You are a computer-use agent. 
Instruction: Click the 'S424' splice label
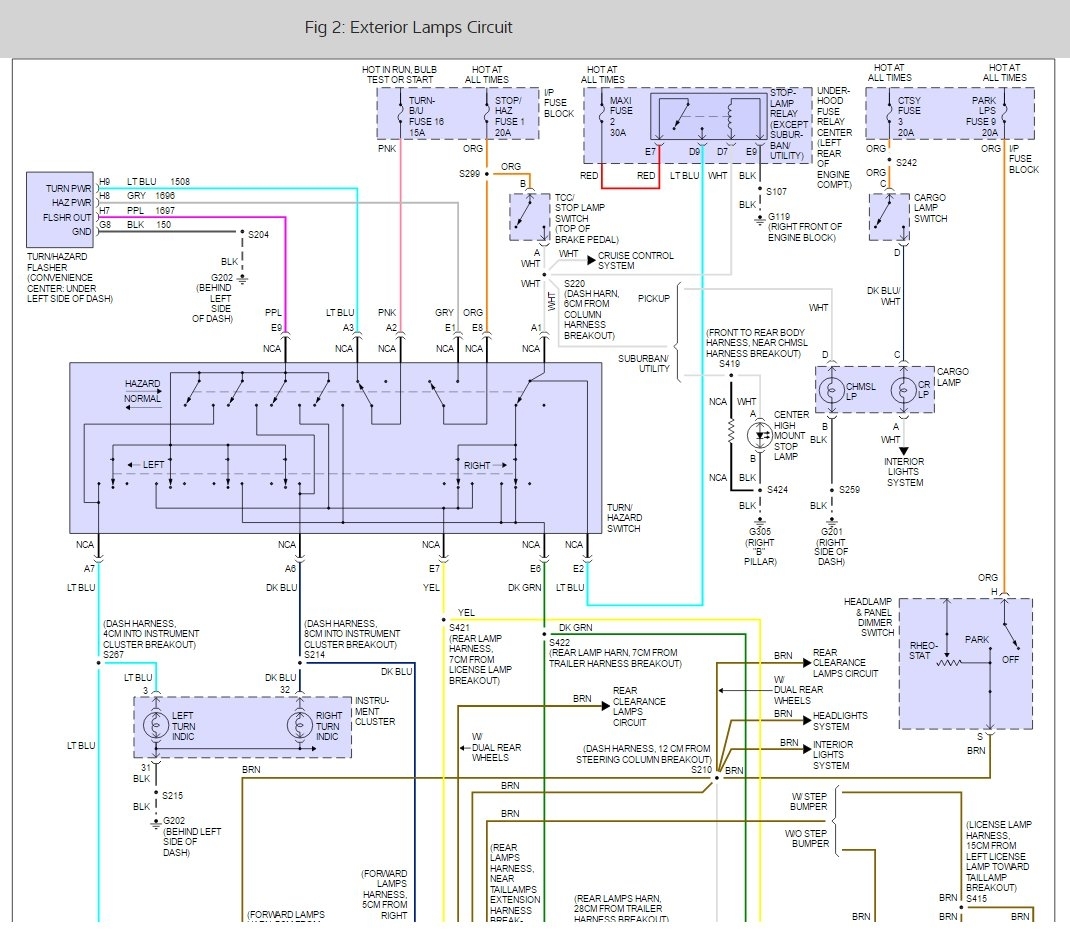[777, 490]
